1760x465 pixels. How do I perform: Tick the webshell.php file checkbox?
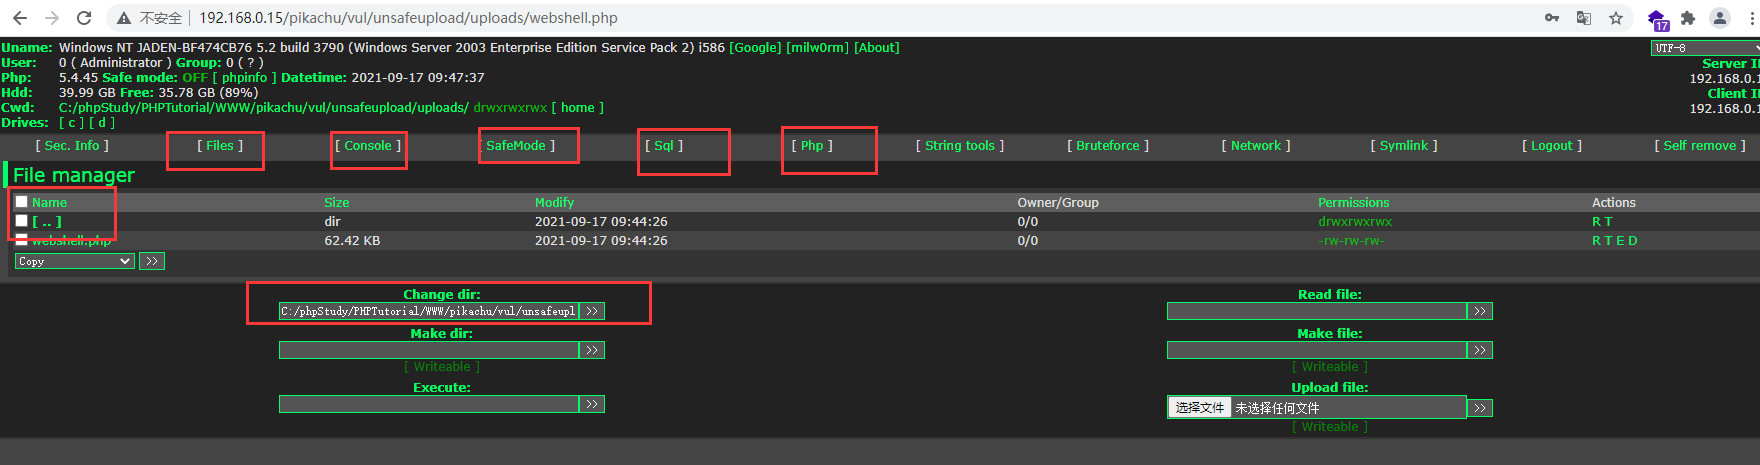[21, 239]
